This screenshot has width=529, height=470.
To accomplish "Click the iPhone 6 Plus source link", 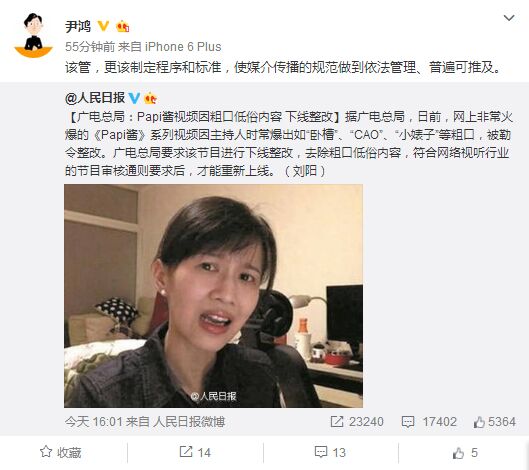I will point(183,47).
